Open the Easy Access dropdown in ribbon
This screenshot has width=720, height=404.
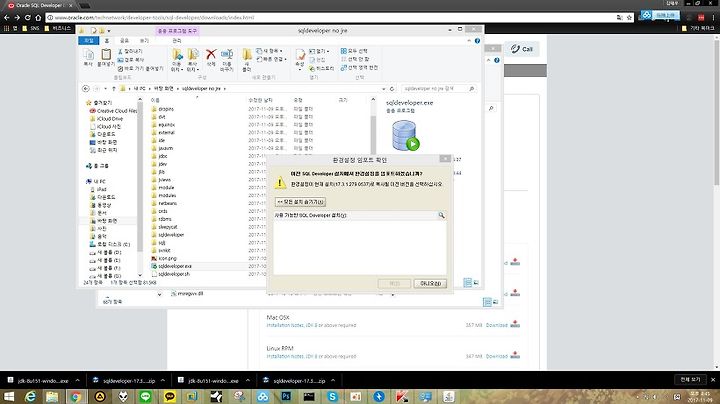(x=271, y=59)
